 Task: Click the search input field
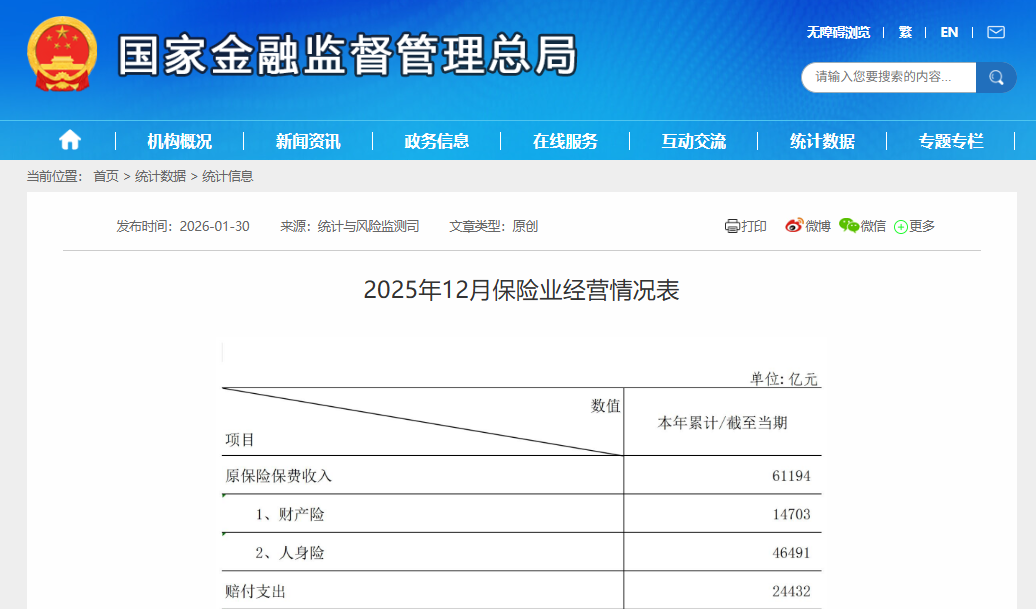[886, 77]
